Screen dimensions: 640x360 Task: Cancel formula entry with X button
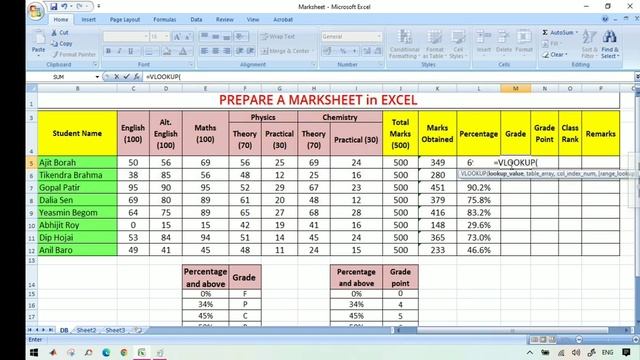click(x=117, y=77)
